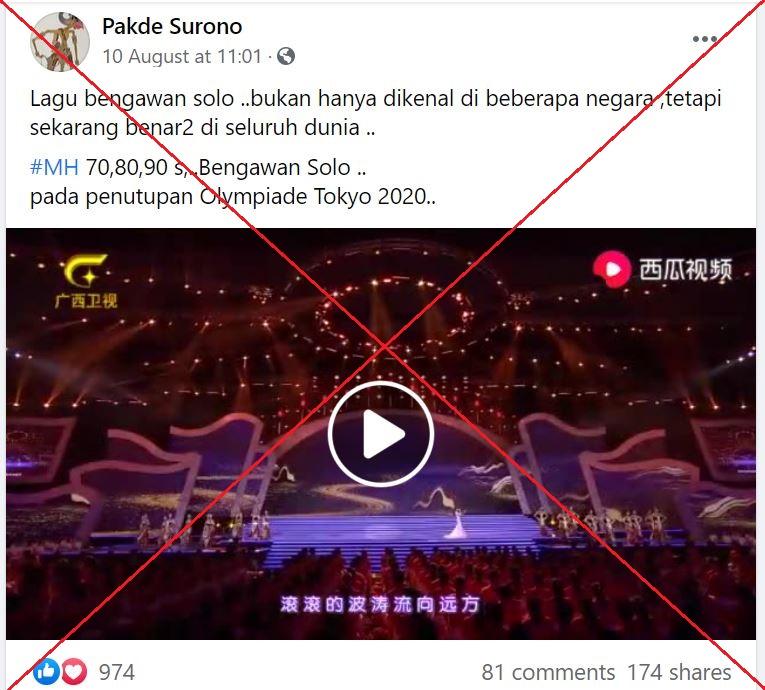Click the public globe privacy icon
The height and width of the screenshot is (690, 765).
286,56
